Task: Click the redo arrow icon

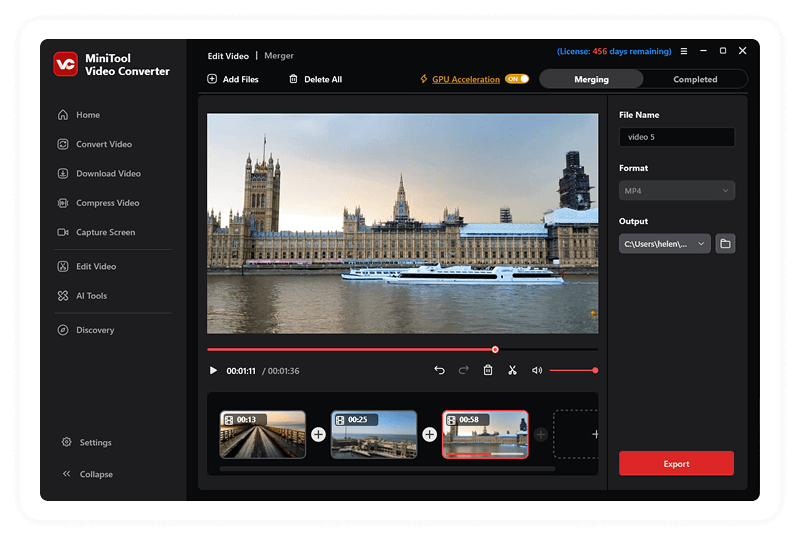Action: tap(463, 371)
